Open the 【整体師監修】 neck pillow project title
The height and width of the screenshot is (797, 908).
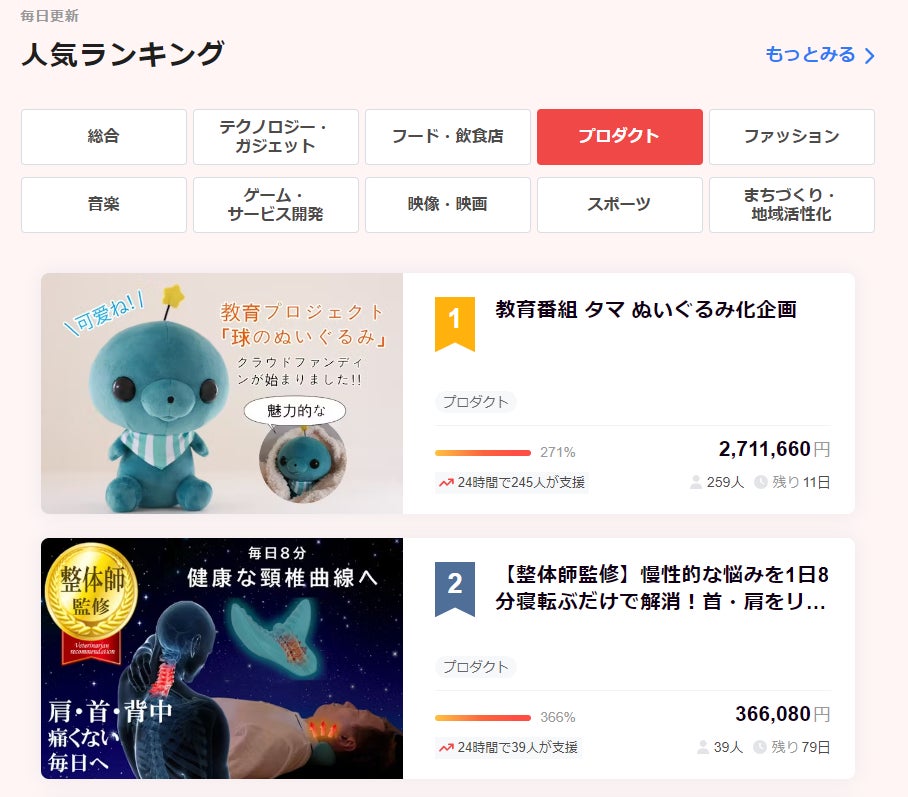(662, 588)
